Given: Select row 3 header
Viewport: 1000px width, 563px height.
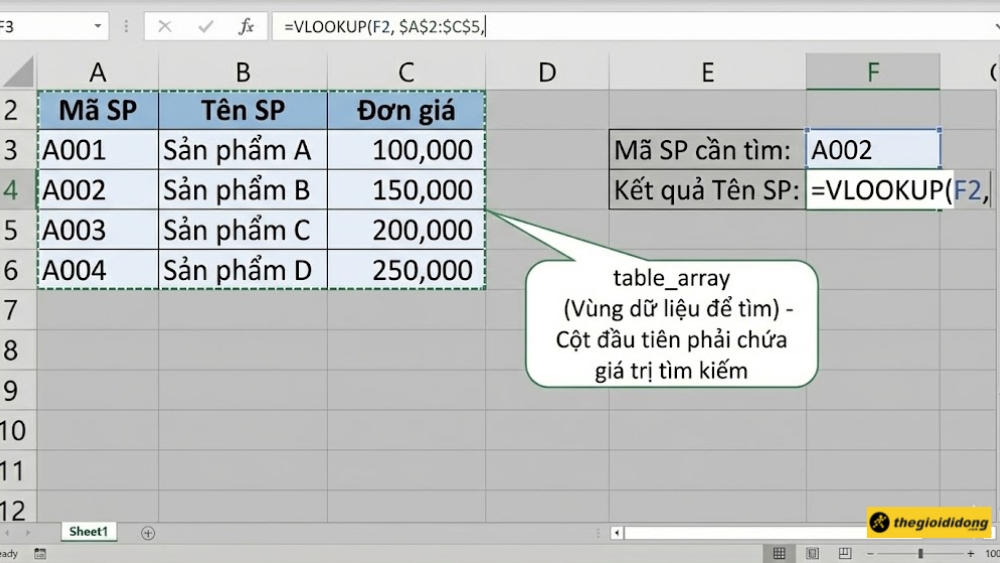Looking at the screenshot, I should (18, 150).
